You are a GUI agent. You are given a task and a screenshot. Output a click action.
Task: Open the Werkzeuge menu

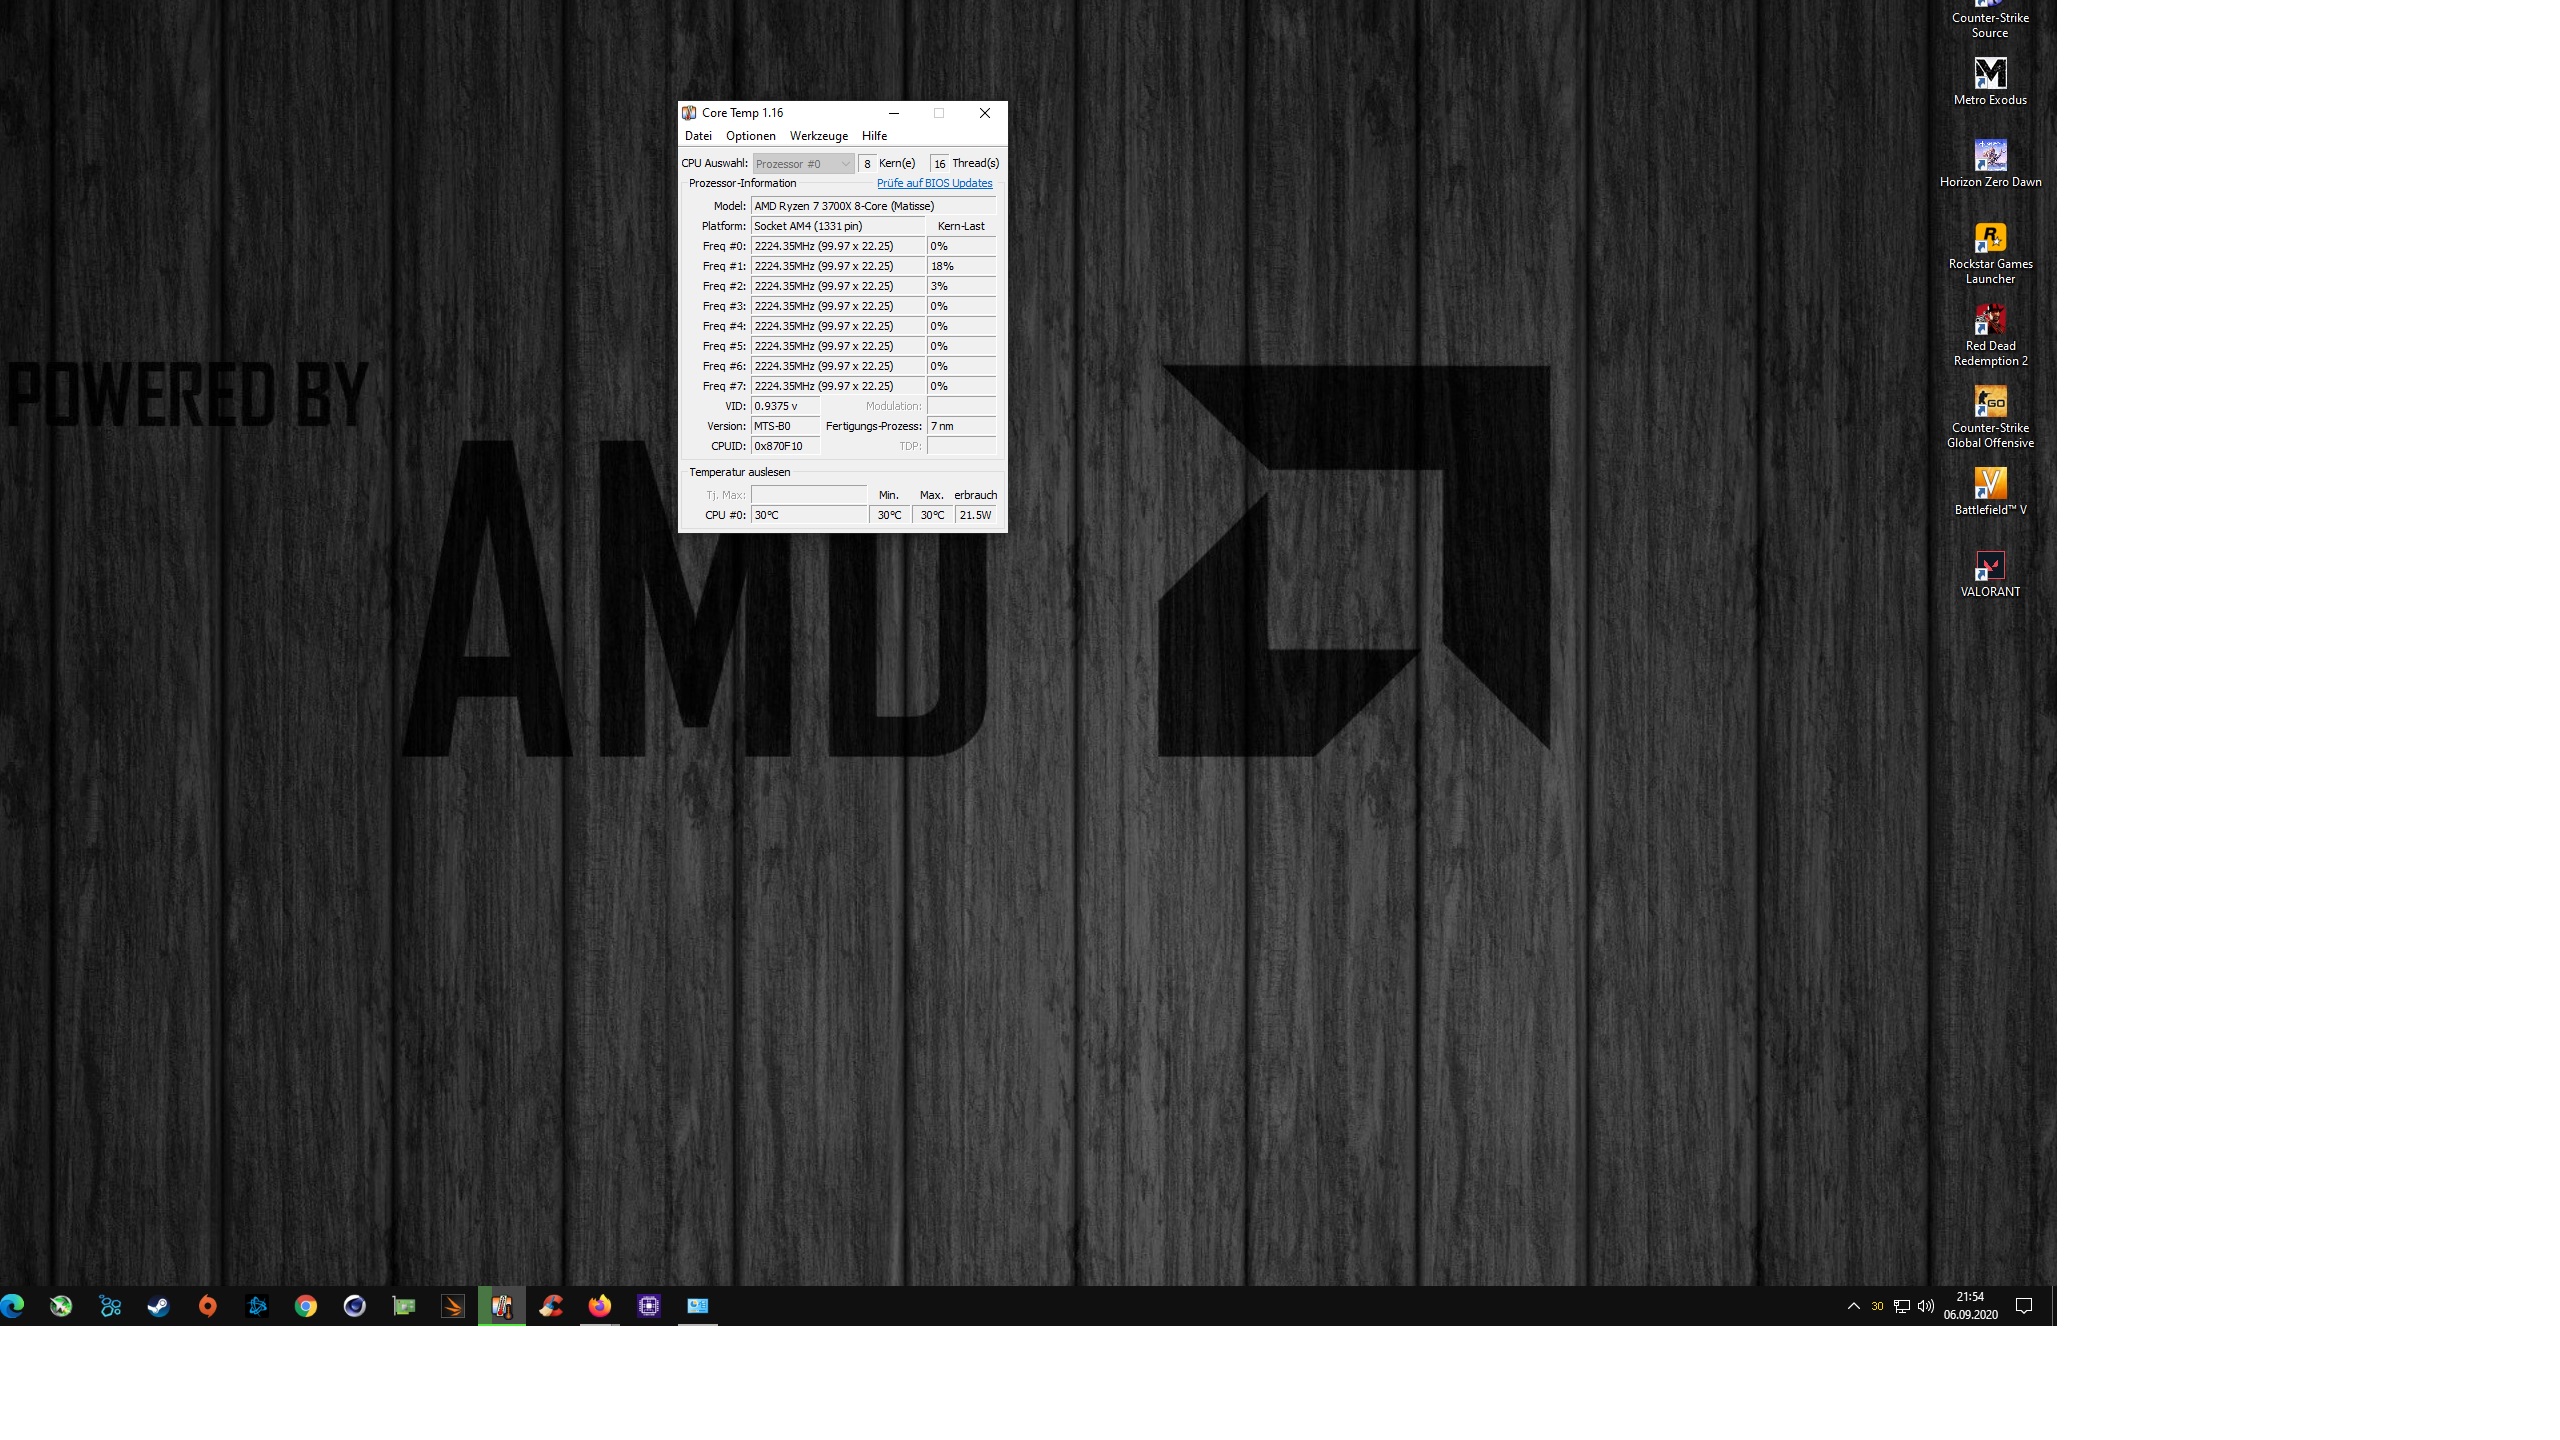tap(819, 136)
